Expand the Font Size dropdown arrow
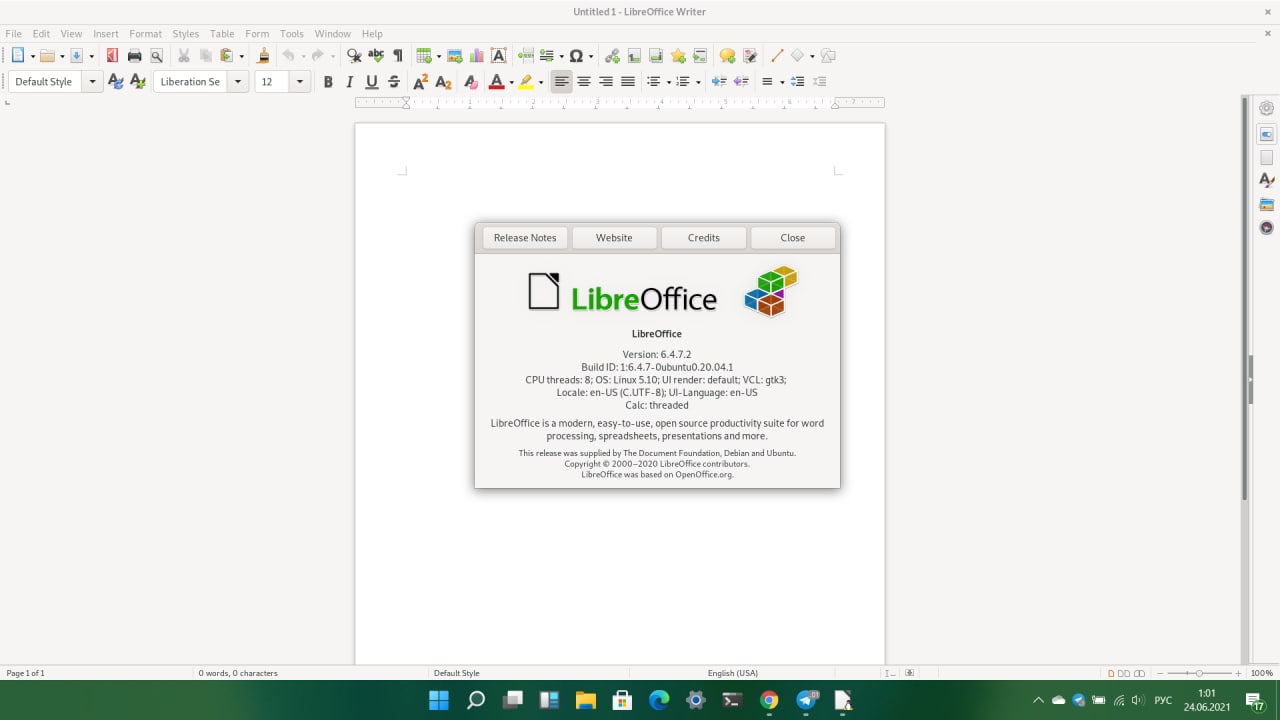1280x720 pixels. 300,82
